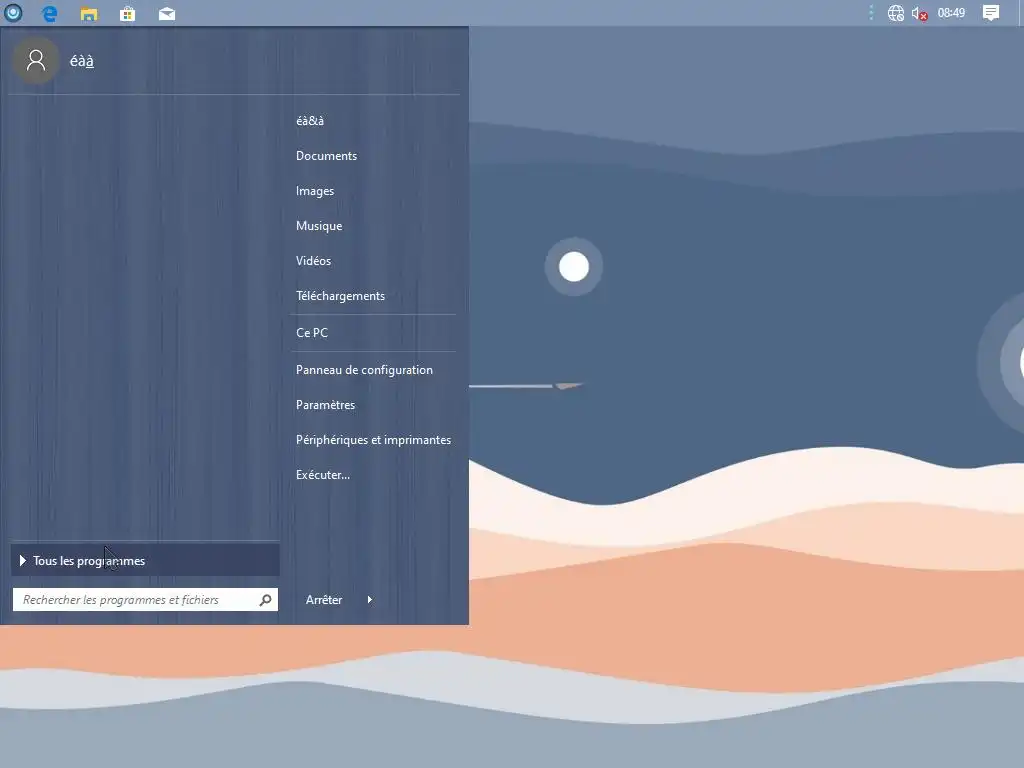The image size is (1024, 768).
Task: Click the Rechercher les programmes search field
Action: (x=145, y=600)
